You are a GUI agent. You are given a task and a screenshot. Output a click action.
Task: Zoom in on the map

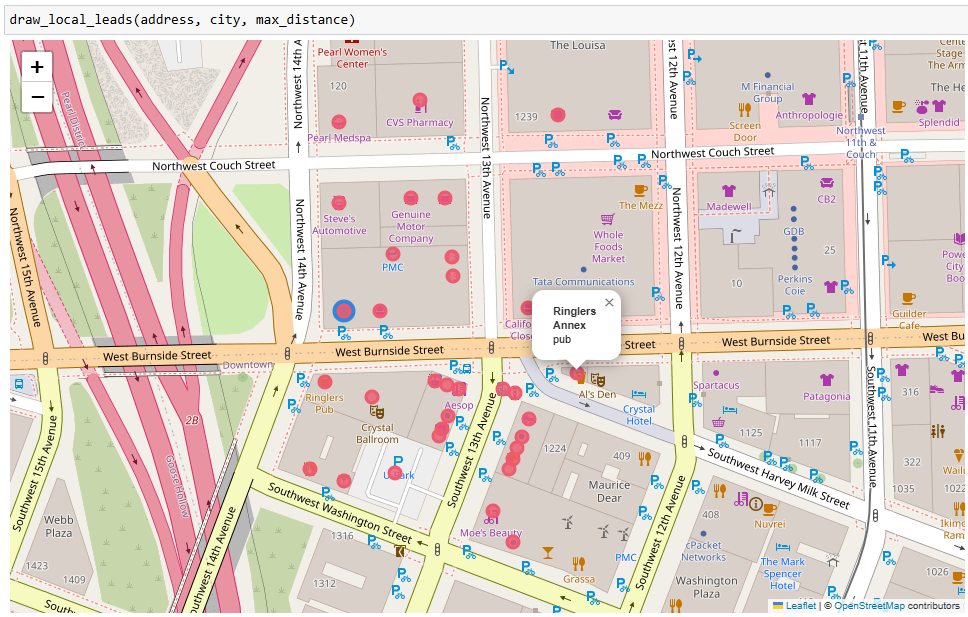pyautogui.click(x=37, y=67)
